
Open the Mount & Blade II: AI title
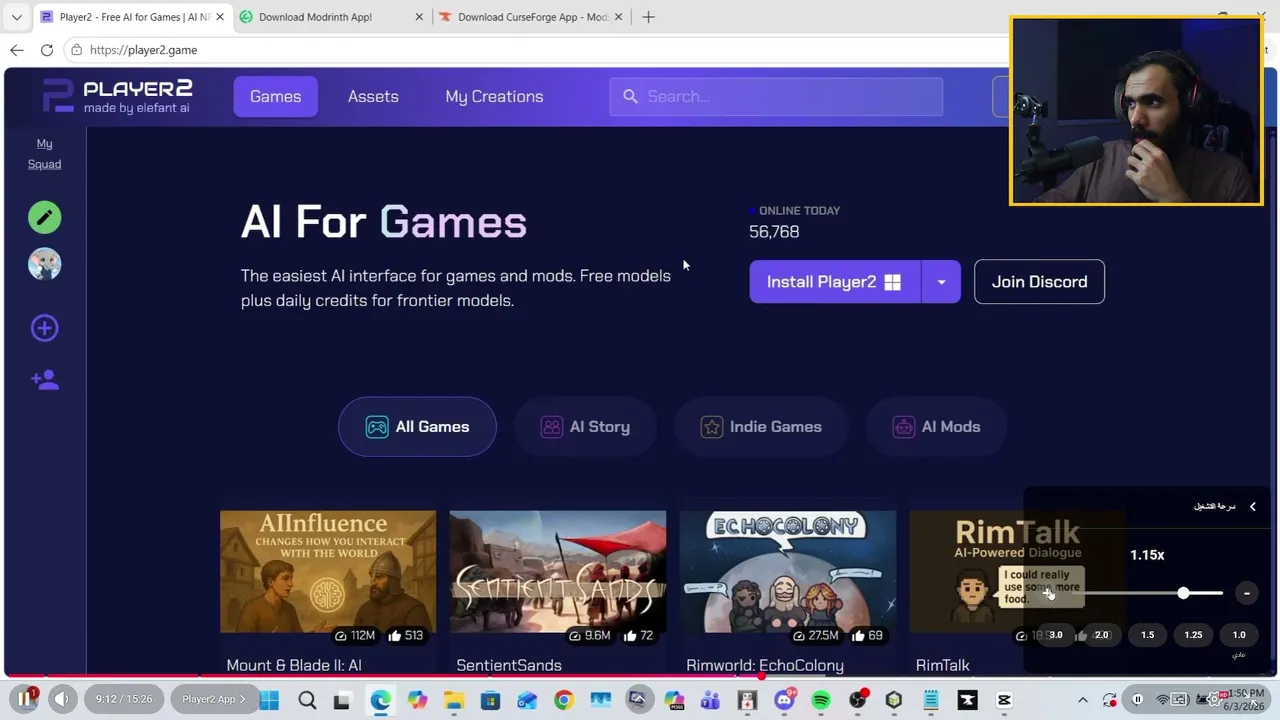294,665
